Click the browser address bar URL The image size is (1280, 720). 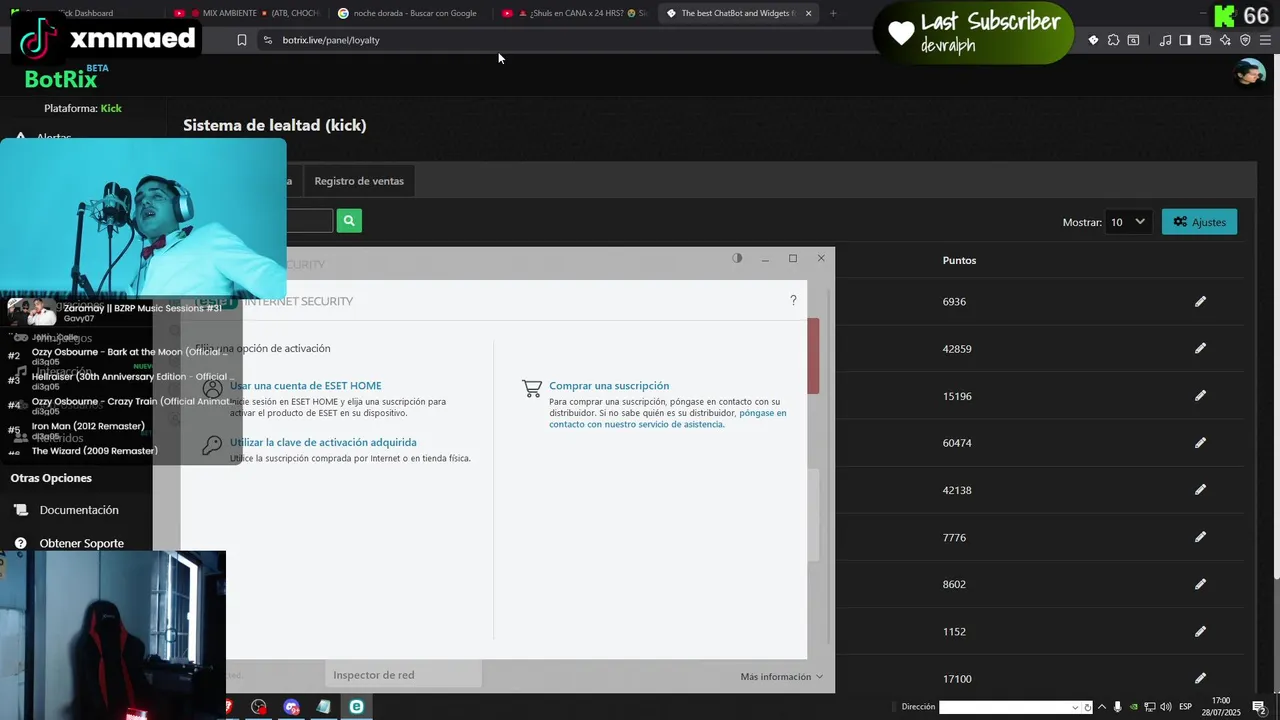coord(331,40)
